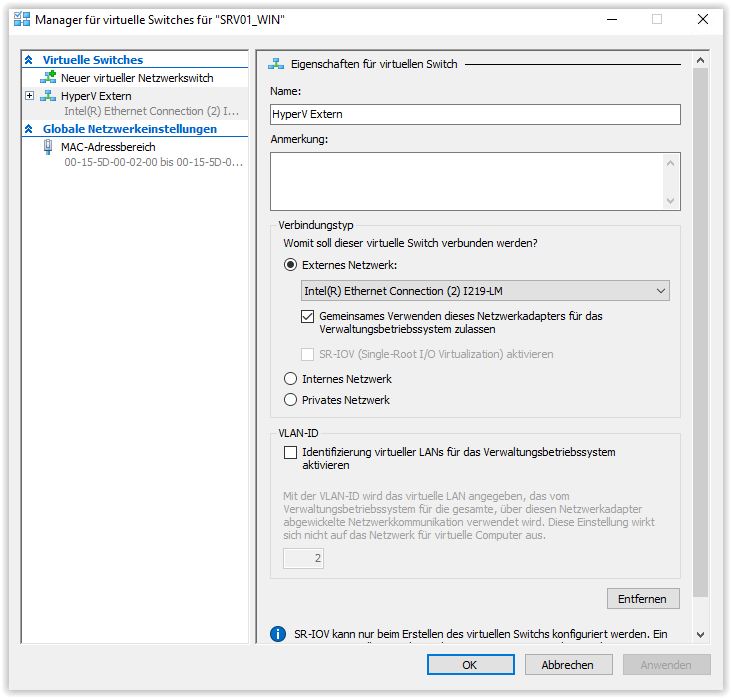This screenshot has height=698, width=731.
Task: Confirm with the OK button
Action: (470, 664)
